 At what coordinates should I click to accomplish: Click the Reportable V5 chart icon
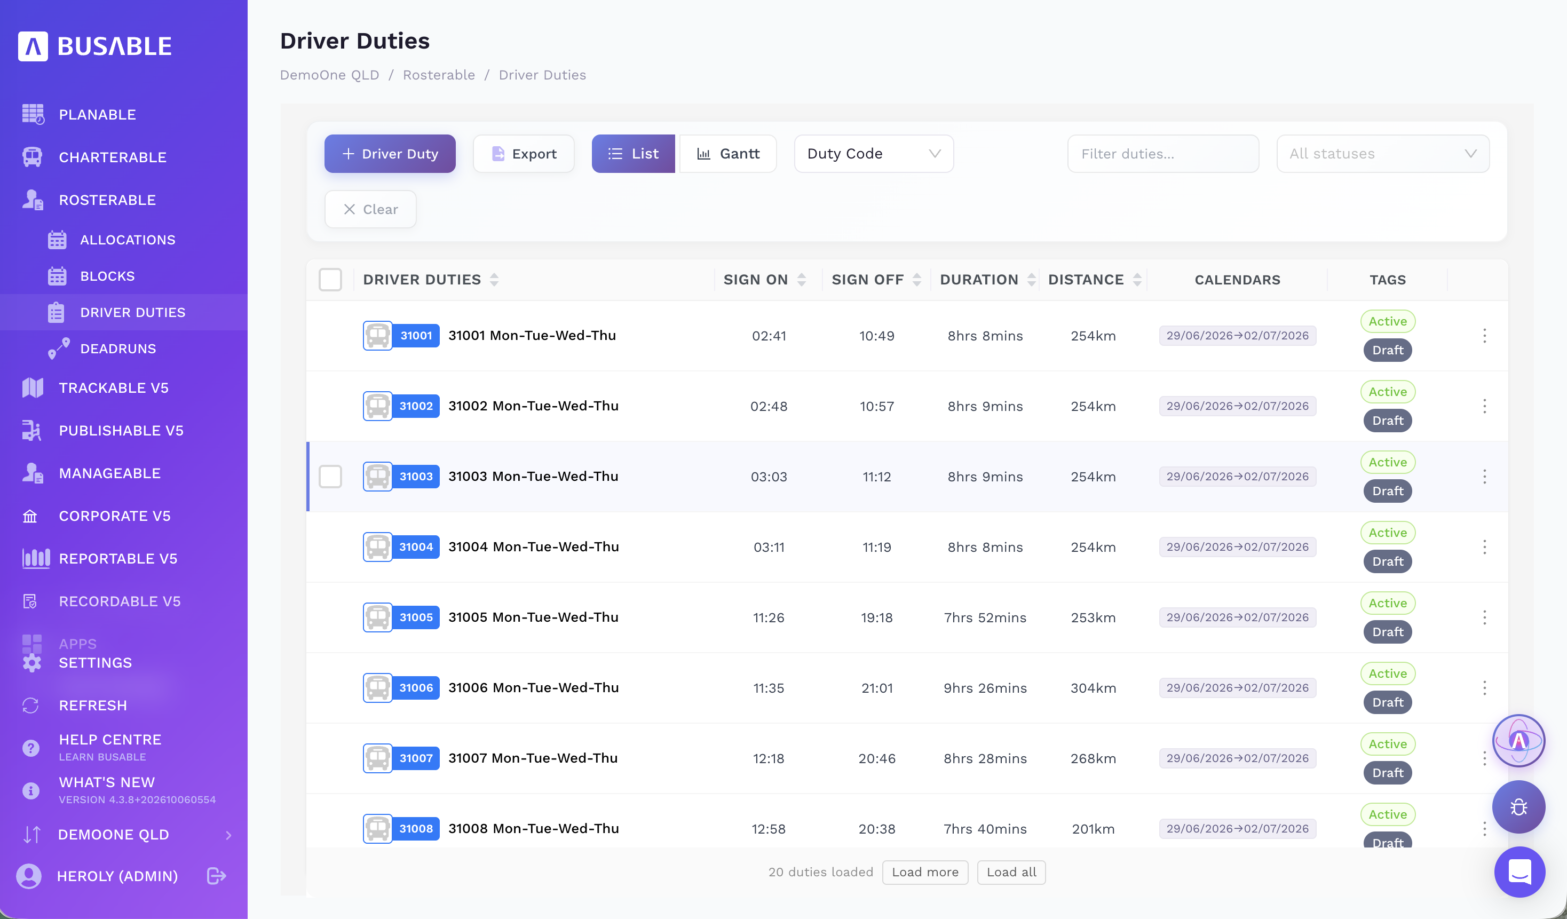[x=36, y=558]
